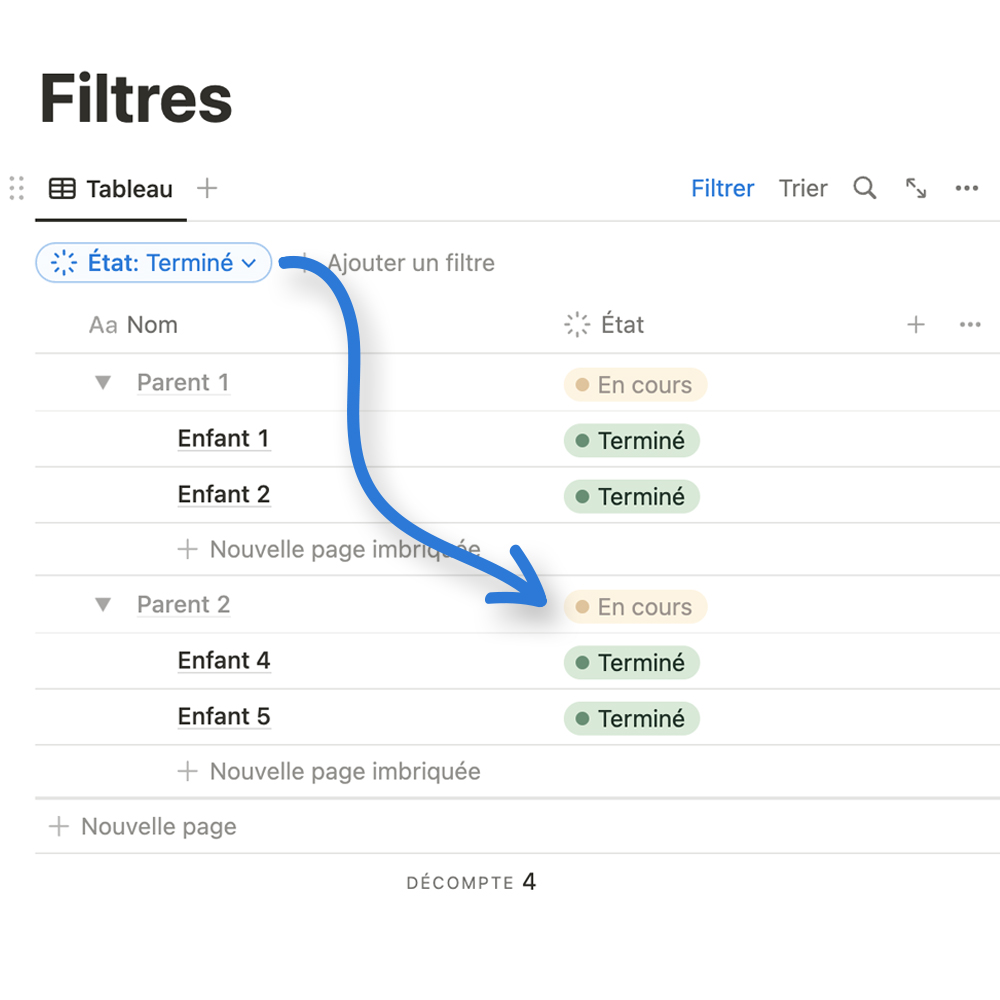
Task: Open the Enfant 1 page
Action: [x=224, y=439]
